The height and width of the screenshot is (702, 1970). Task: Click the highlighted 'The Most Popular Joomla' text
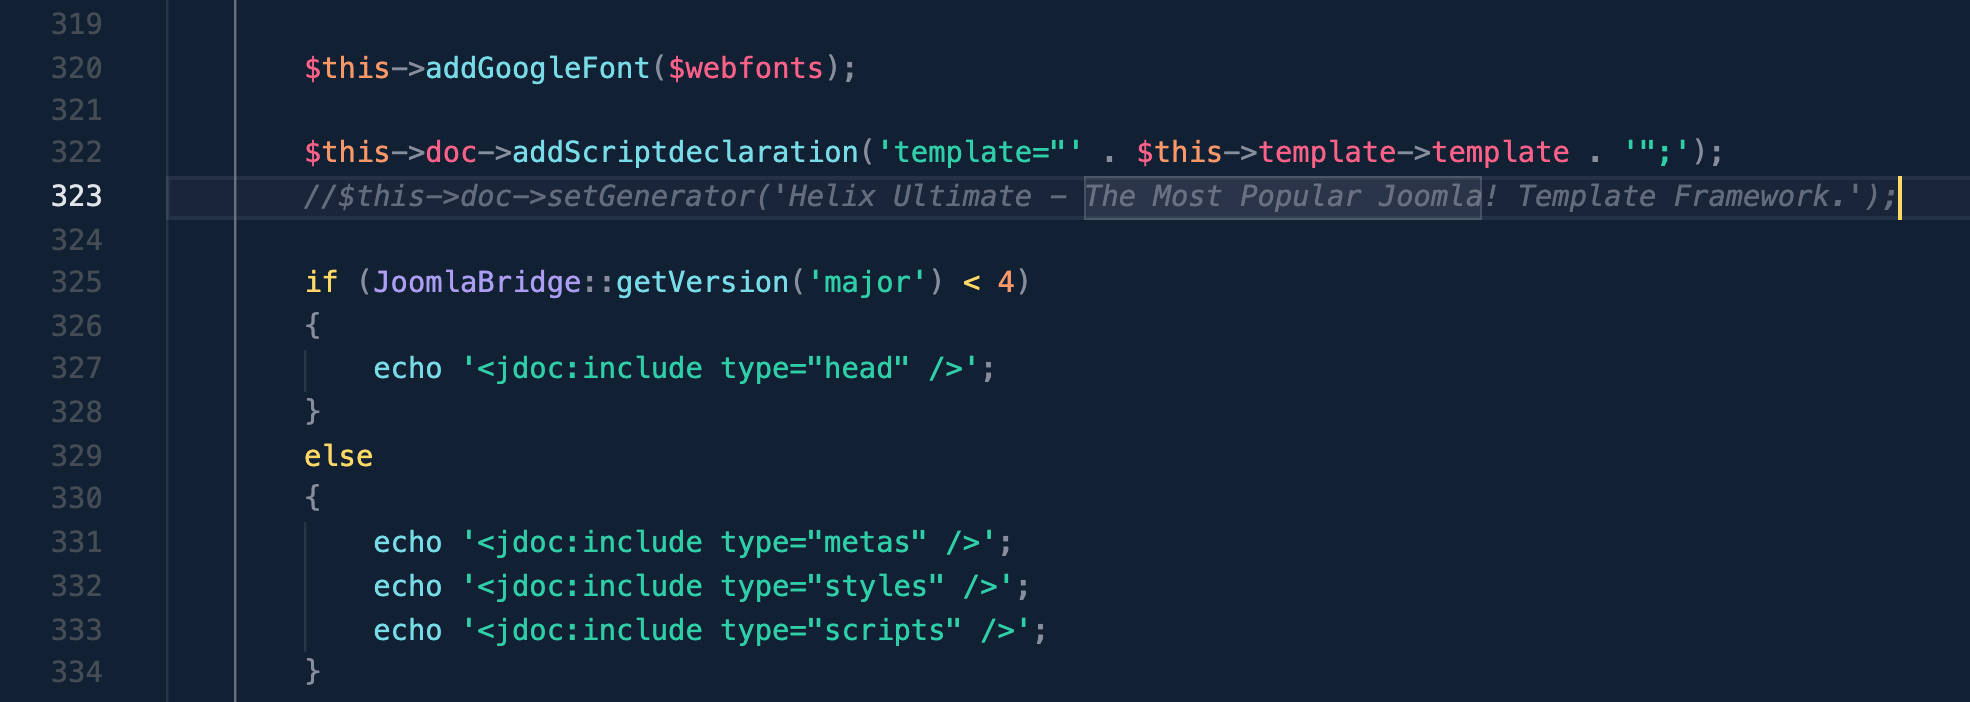(1282, 196)
